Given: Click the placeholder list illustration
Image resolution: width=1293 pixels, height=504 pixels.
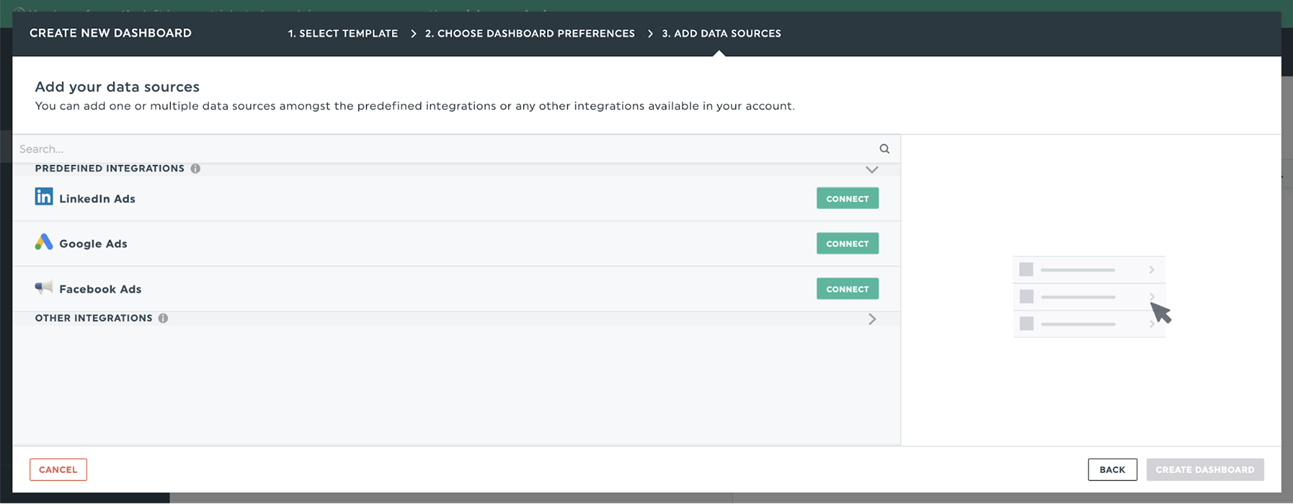Looking at the screenshot, I should tap(1090, 297).
